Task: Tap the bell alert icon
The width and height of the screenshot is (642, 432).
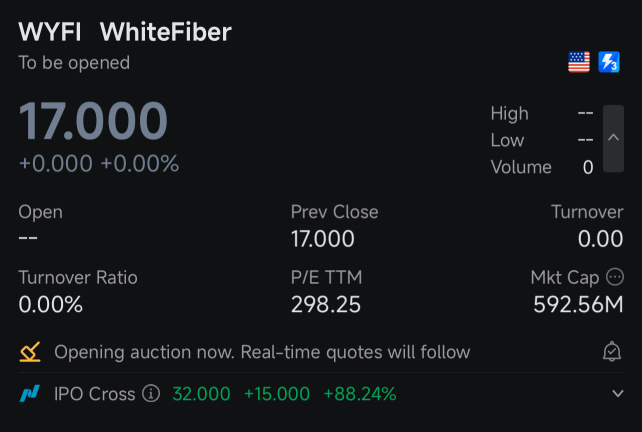Action: [x=612, y=352]
